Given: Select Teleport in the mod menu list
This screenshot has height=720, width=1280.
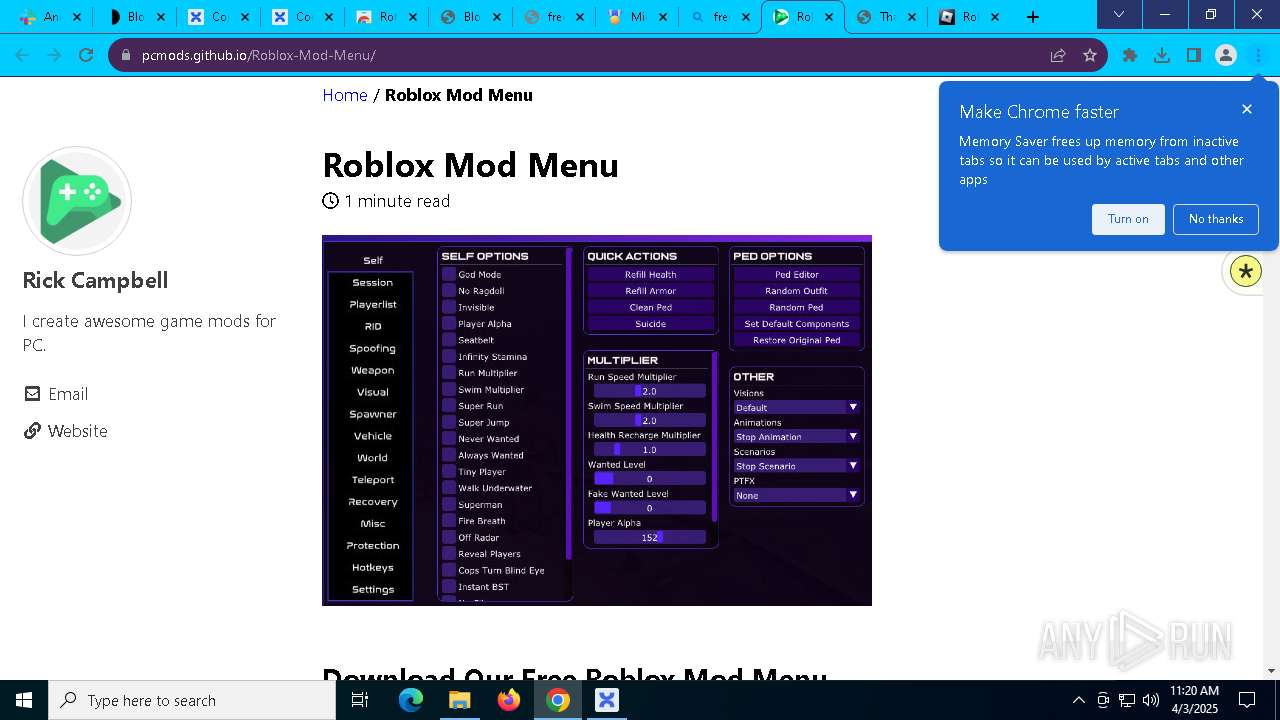Looking at the screenshot, I should click(372, 480).
